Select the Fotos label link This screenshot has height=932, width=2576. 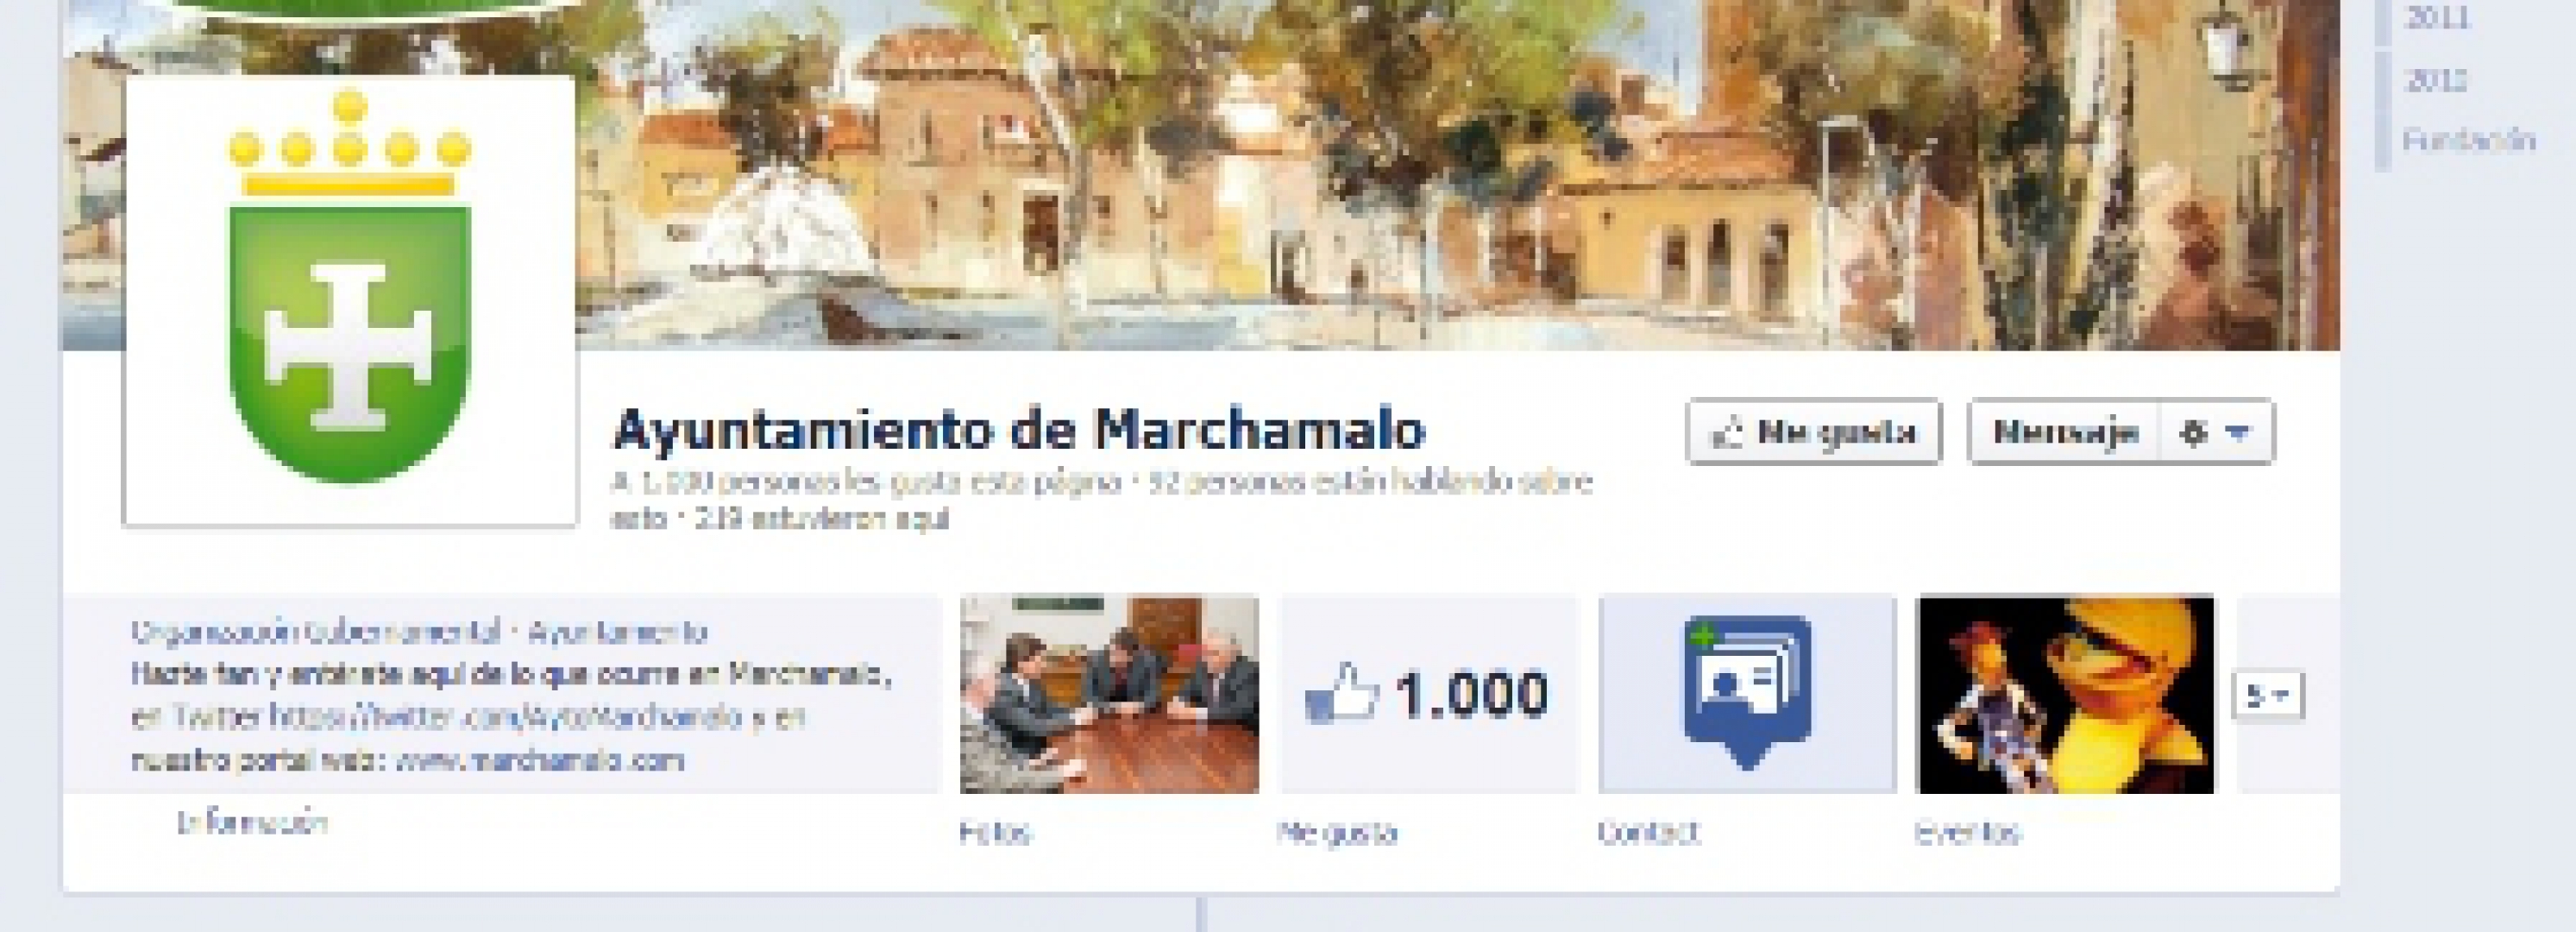point(995,832)
